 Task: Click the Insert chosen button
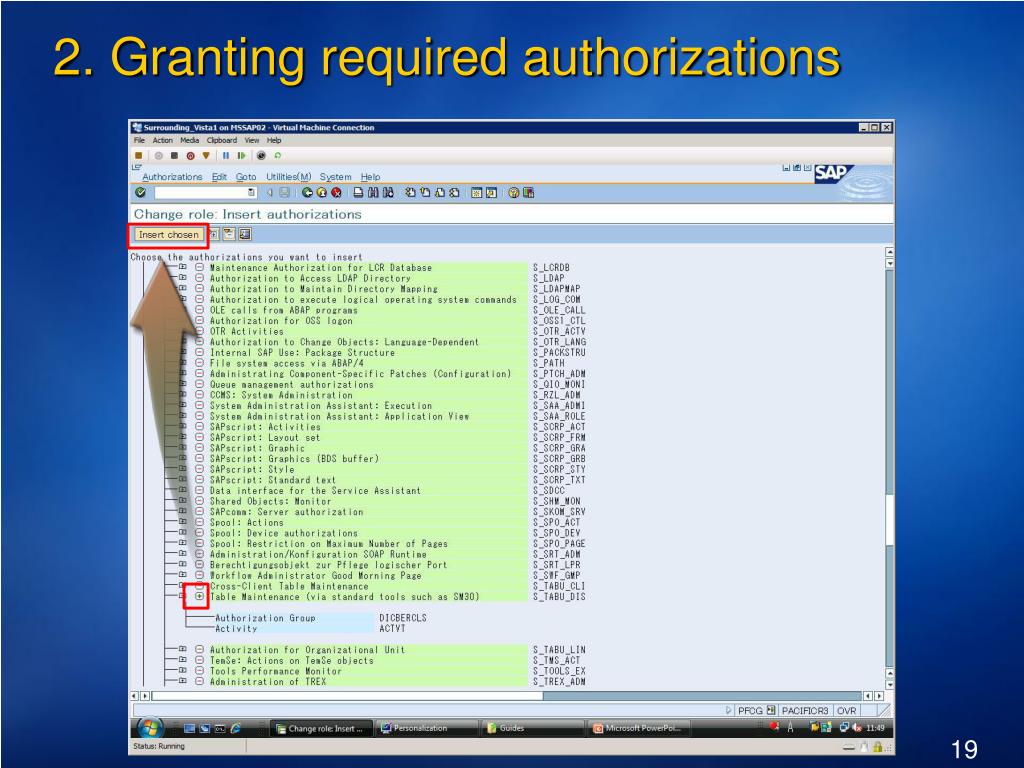(168, 234)
